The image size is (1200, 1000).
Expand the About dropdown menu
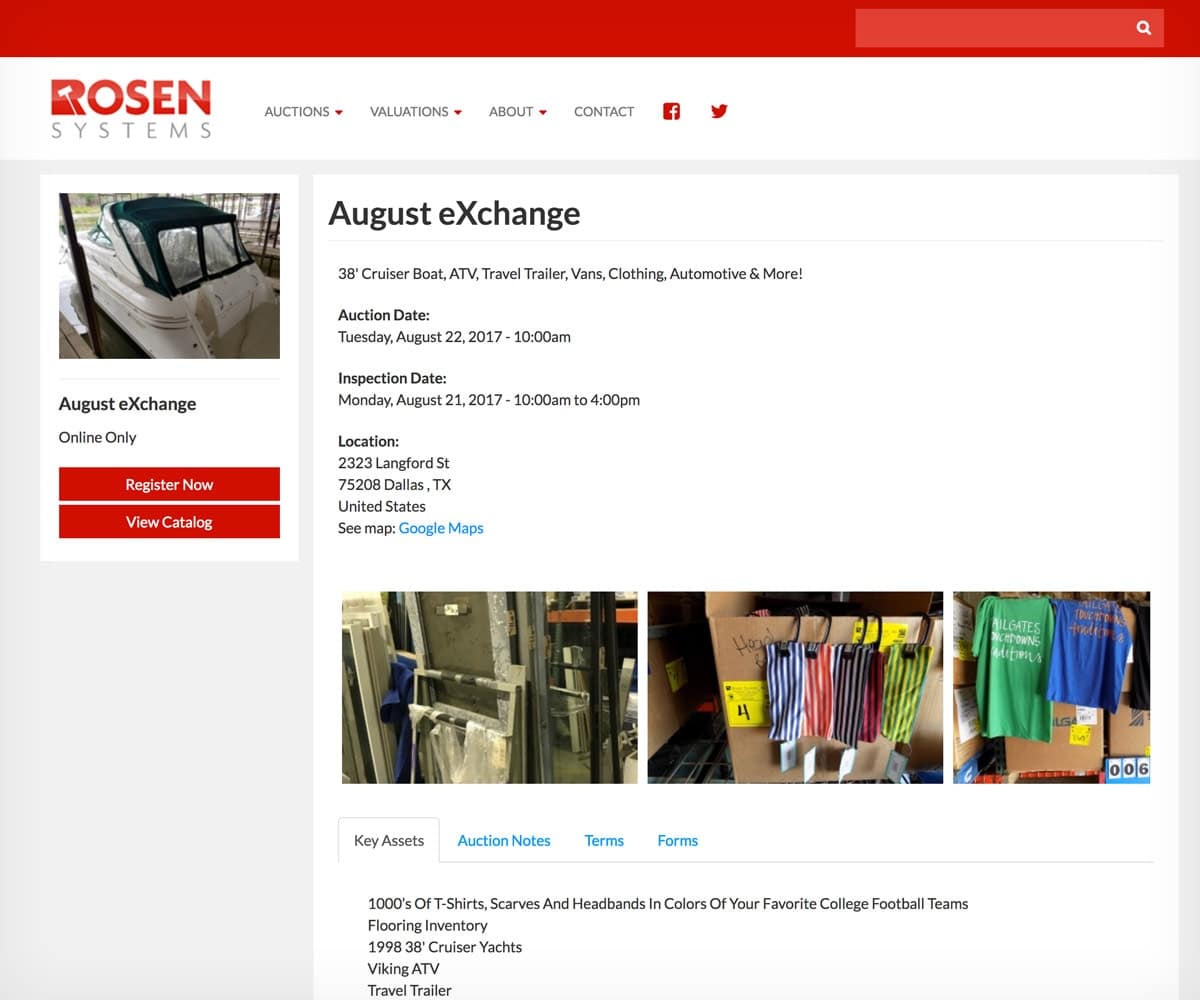tap(518, 111)
